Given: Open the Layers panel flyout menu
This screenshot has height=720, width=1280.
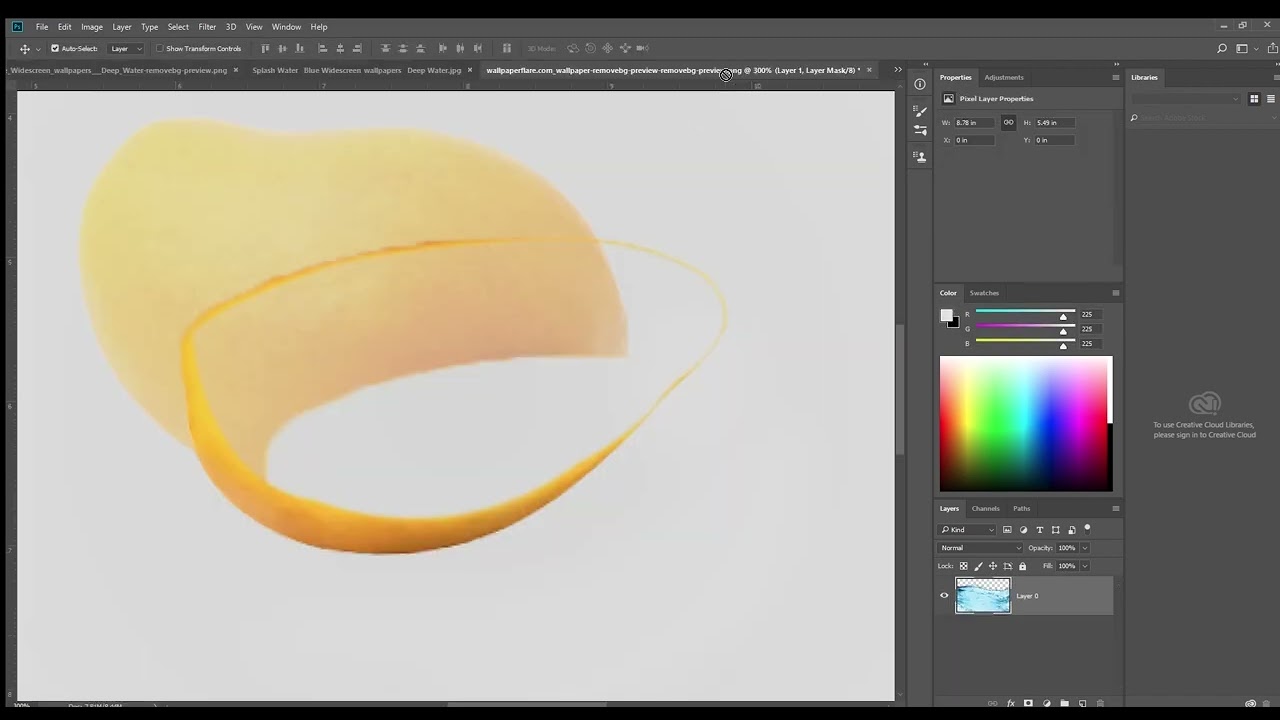Looking at the screenshot, I should [1116, 508].
